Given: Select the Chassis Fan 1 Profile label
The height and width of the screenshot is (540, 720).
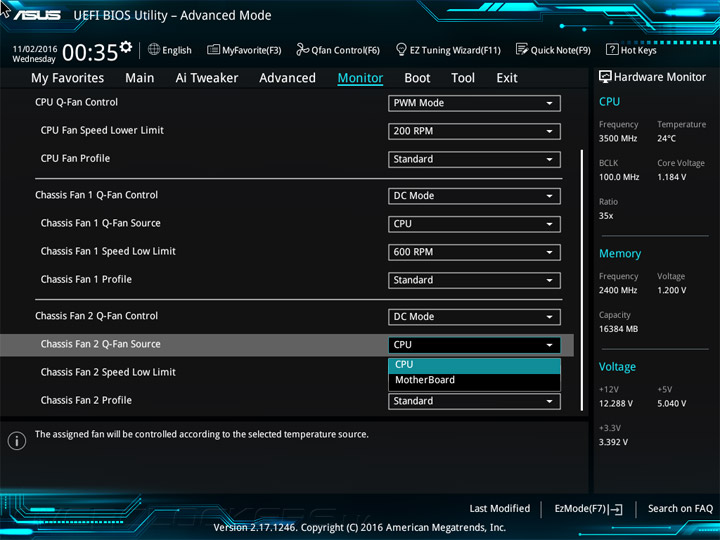Looking at the screenshot, I should point(86,279).
